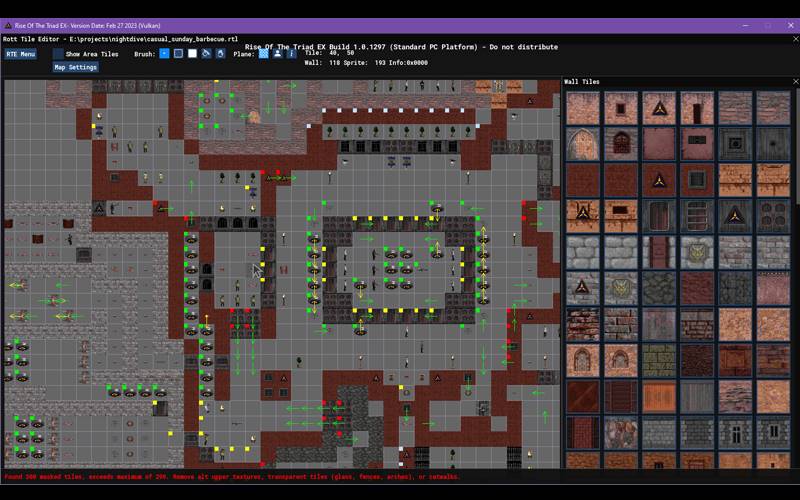
Task: Select the paint bucket fill brush
Action: [x=206, y=54]
